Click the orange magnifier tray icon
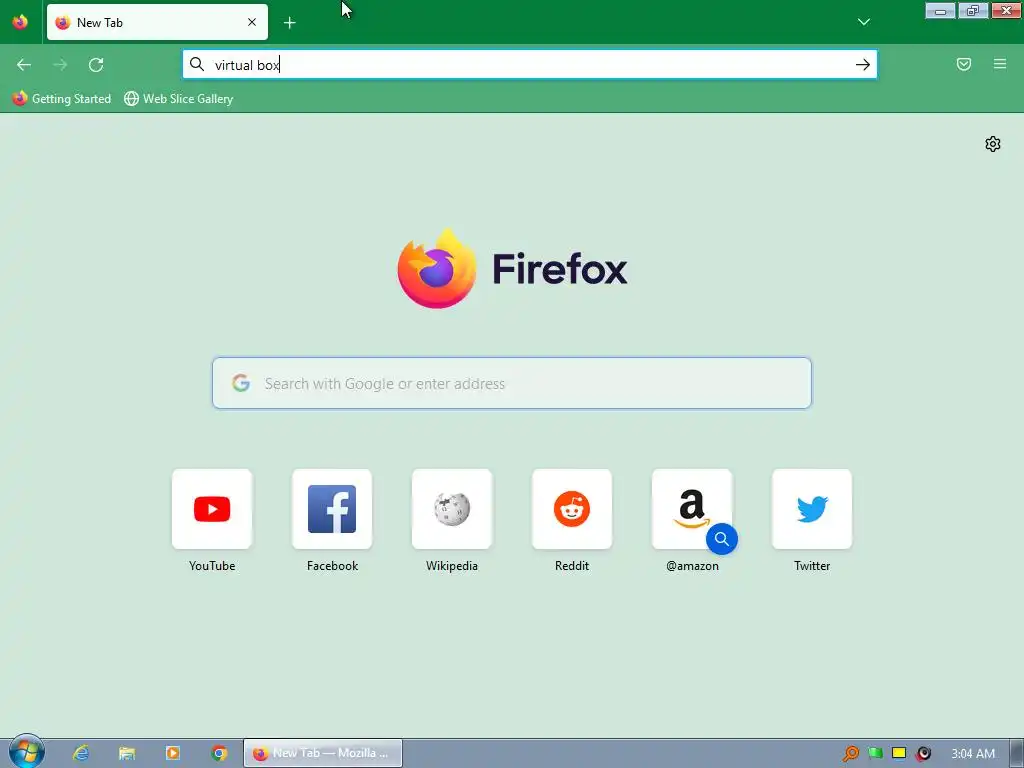The image size is (1024, 768). coord(850,754)
